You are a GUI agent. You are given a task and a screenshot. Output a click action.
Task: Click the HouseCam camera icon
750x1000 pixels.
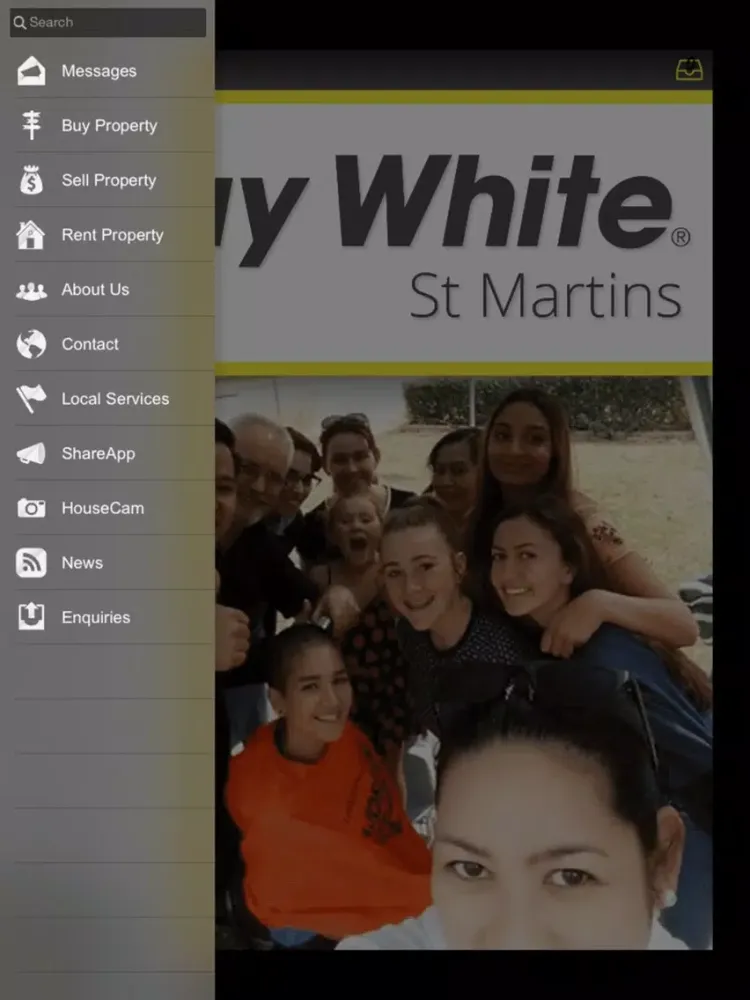tap(31, 508)
